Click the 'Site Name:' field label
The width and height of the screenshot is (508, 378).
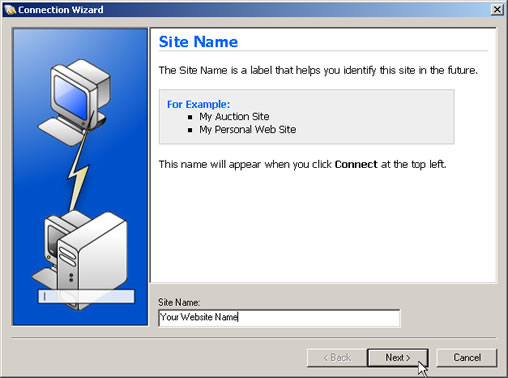[x=179, y=302]
